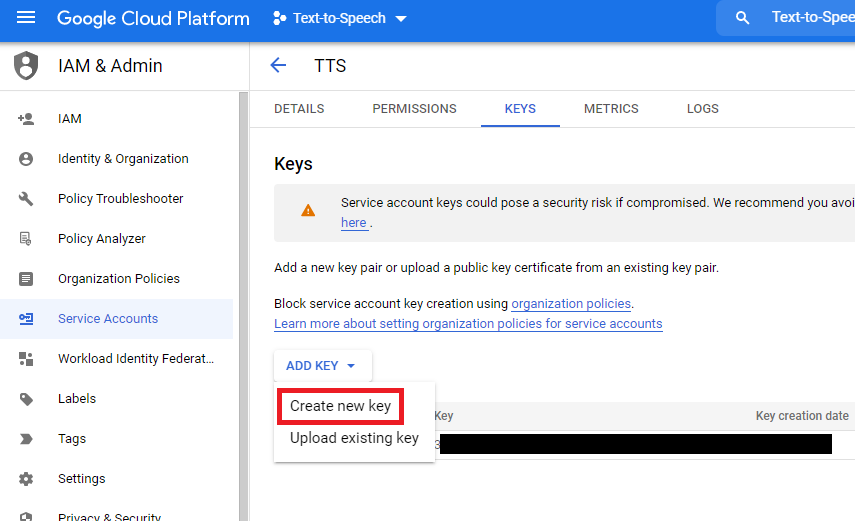Collapse the ADD KEY dropdown
This screenshot has width=855, height=521.
pyautogui.click(x=321, y=366)
